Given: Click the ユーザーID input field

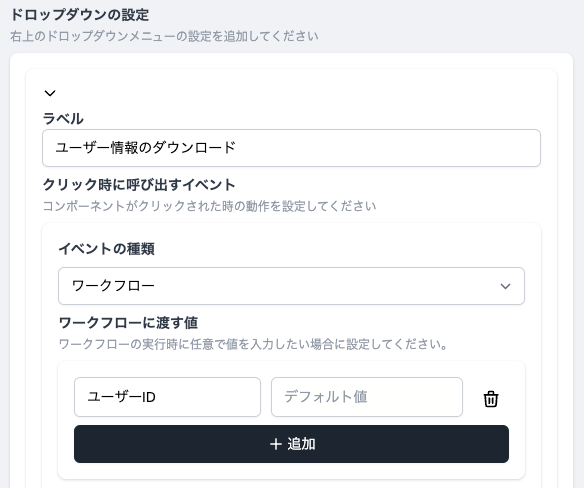Looking at the screenshot, I should (x=167, y=397).
